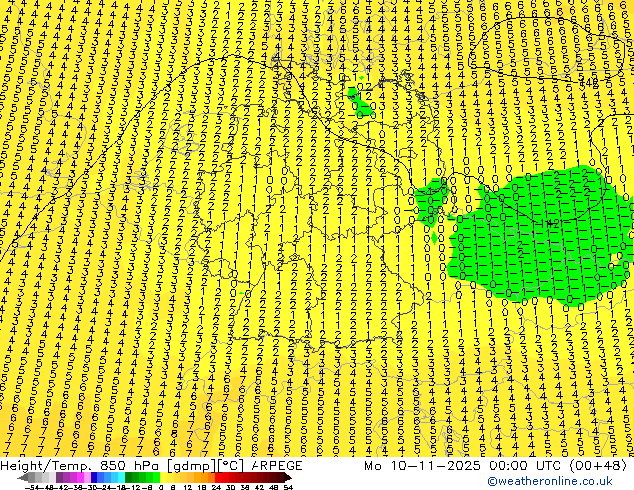Click the '142' contour height label
634x490 pixels.
[551, 224]
